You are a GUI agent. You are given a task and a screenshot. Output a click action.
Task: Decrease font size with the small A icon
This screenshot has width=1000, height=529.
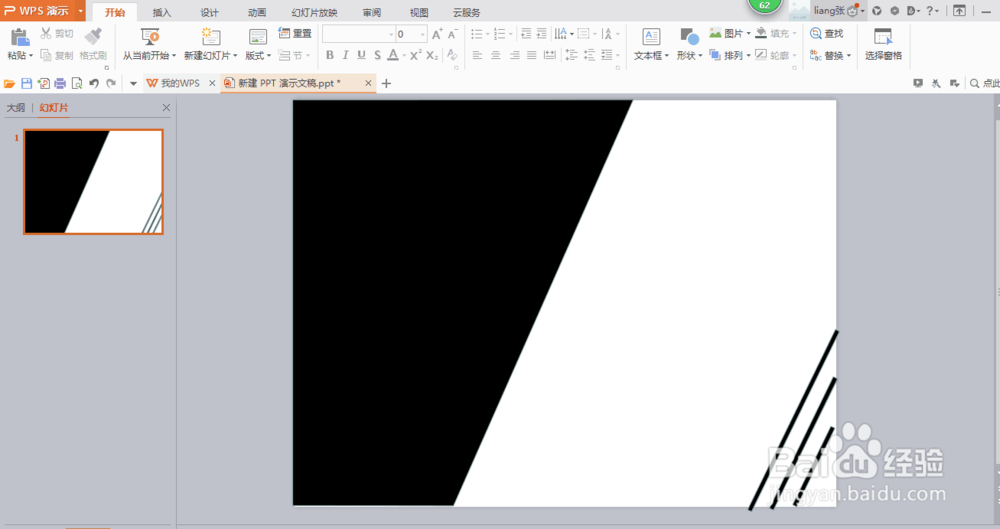pyautogui.click(x=452, y=34)
